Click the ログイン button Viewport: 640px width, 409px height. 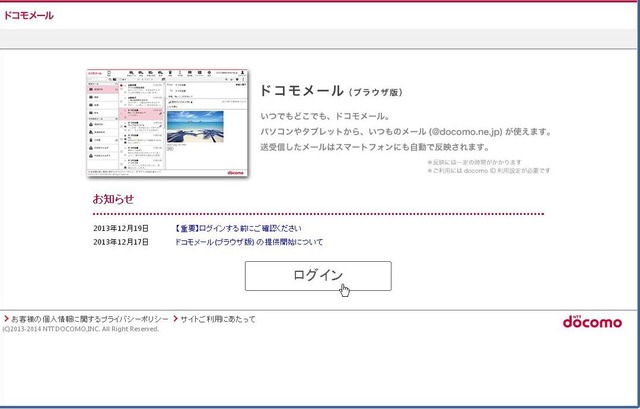(x=318, y=276)
